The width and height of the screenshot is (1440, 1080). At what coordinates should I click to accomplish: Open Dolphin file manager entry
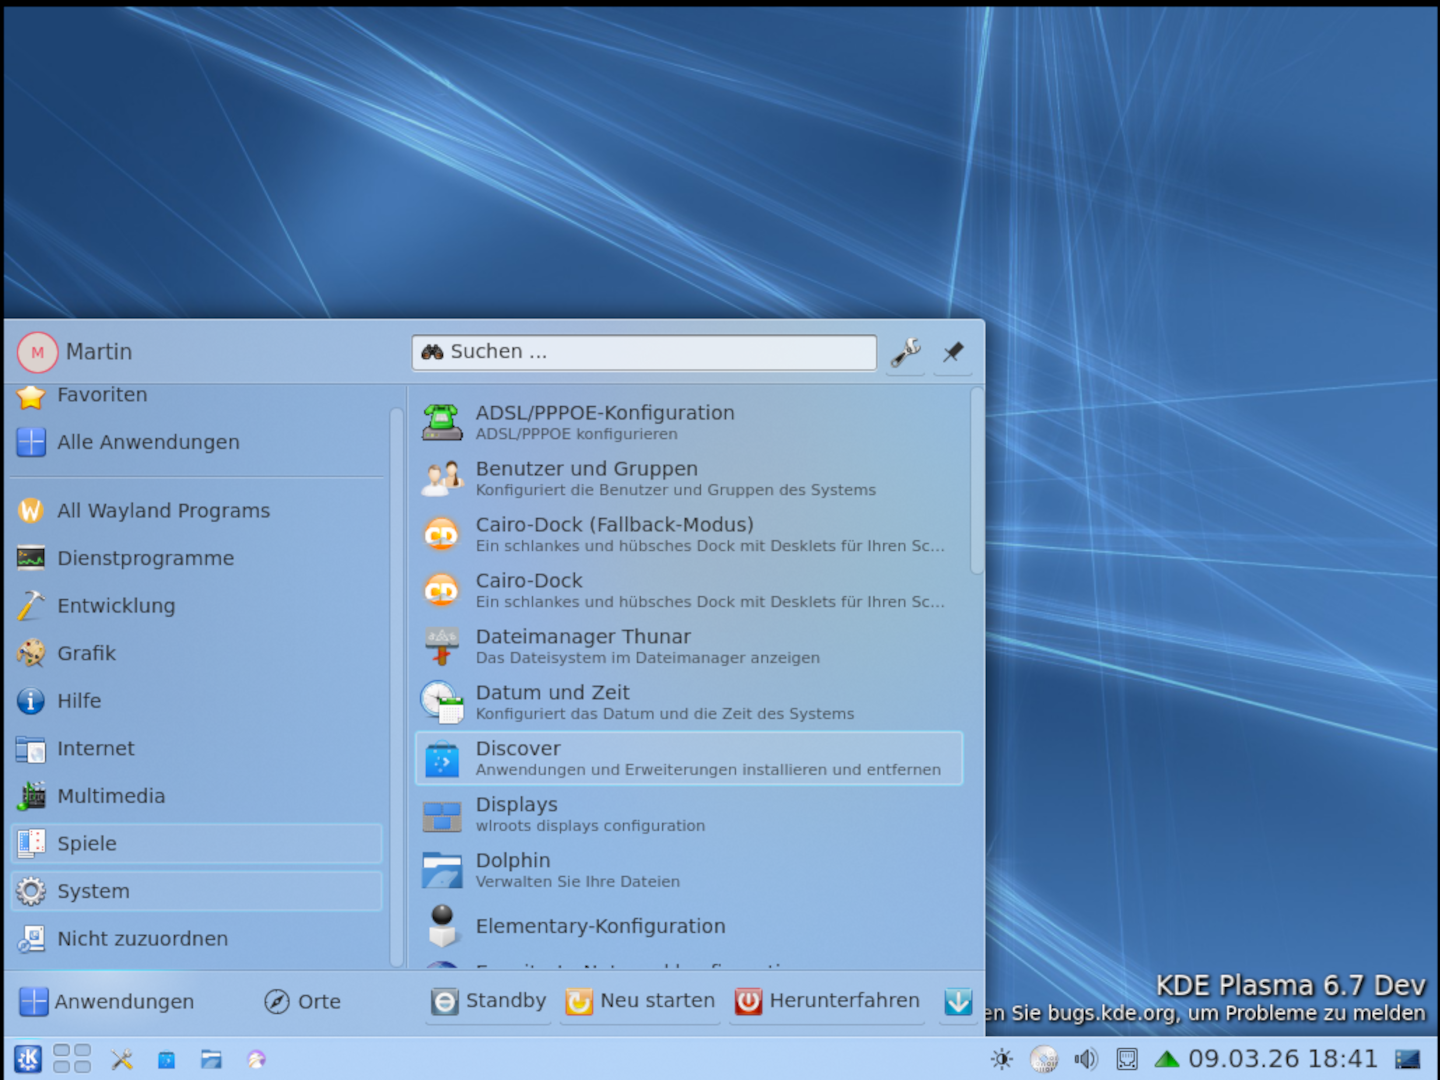(x=688, y=870)
